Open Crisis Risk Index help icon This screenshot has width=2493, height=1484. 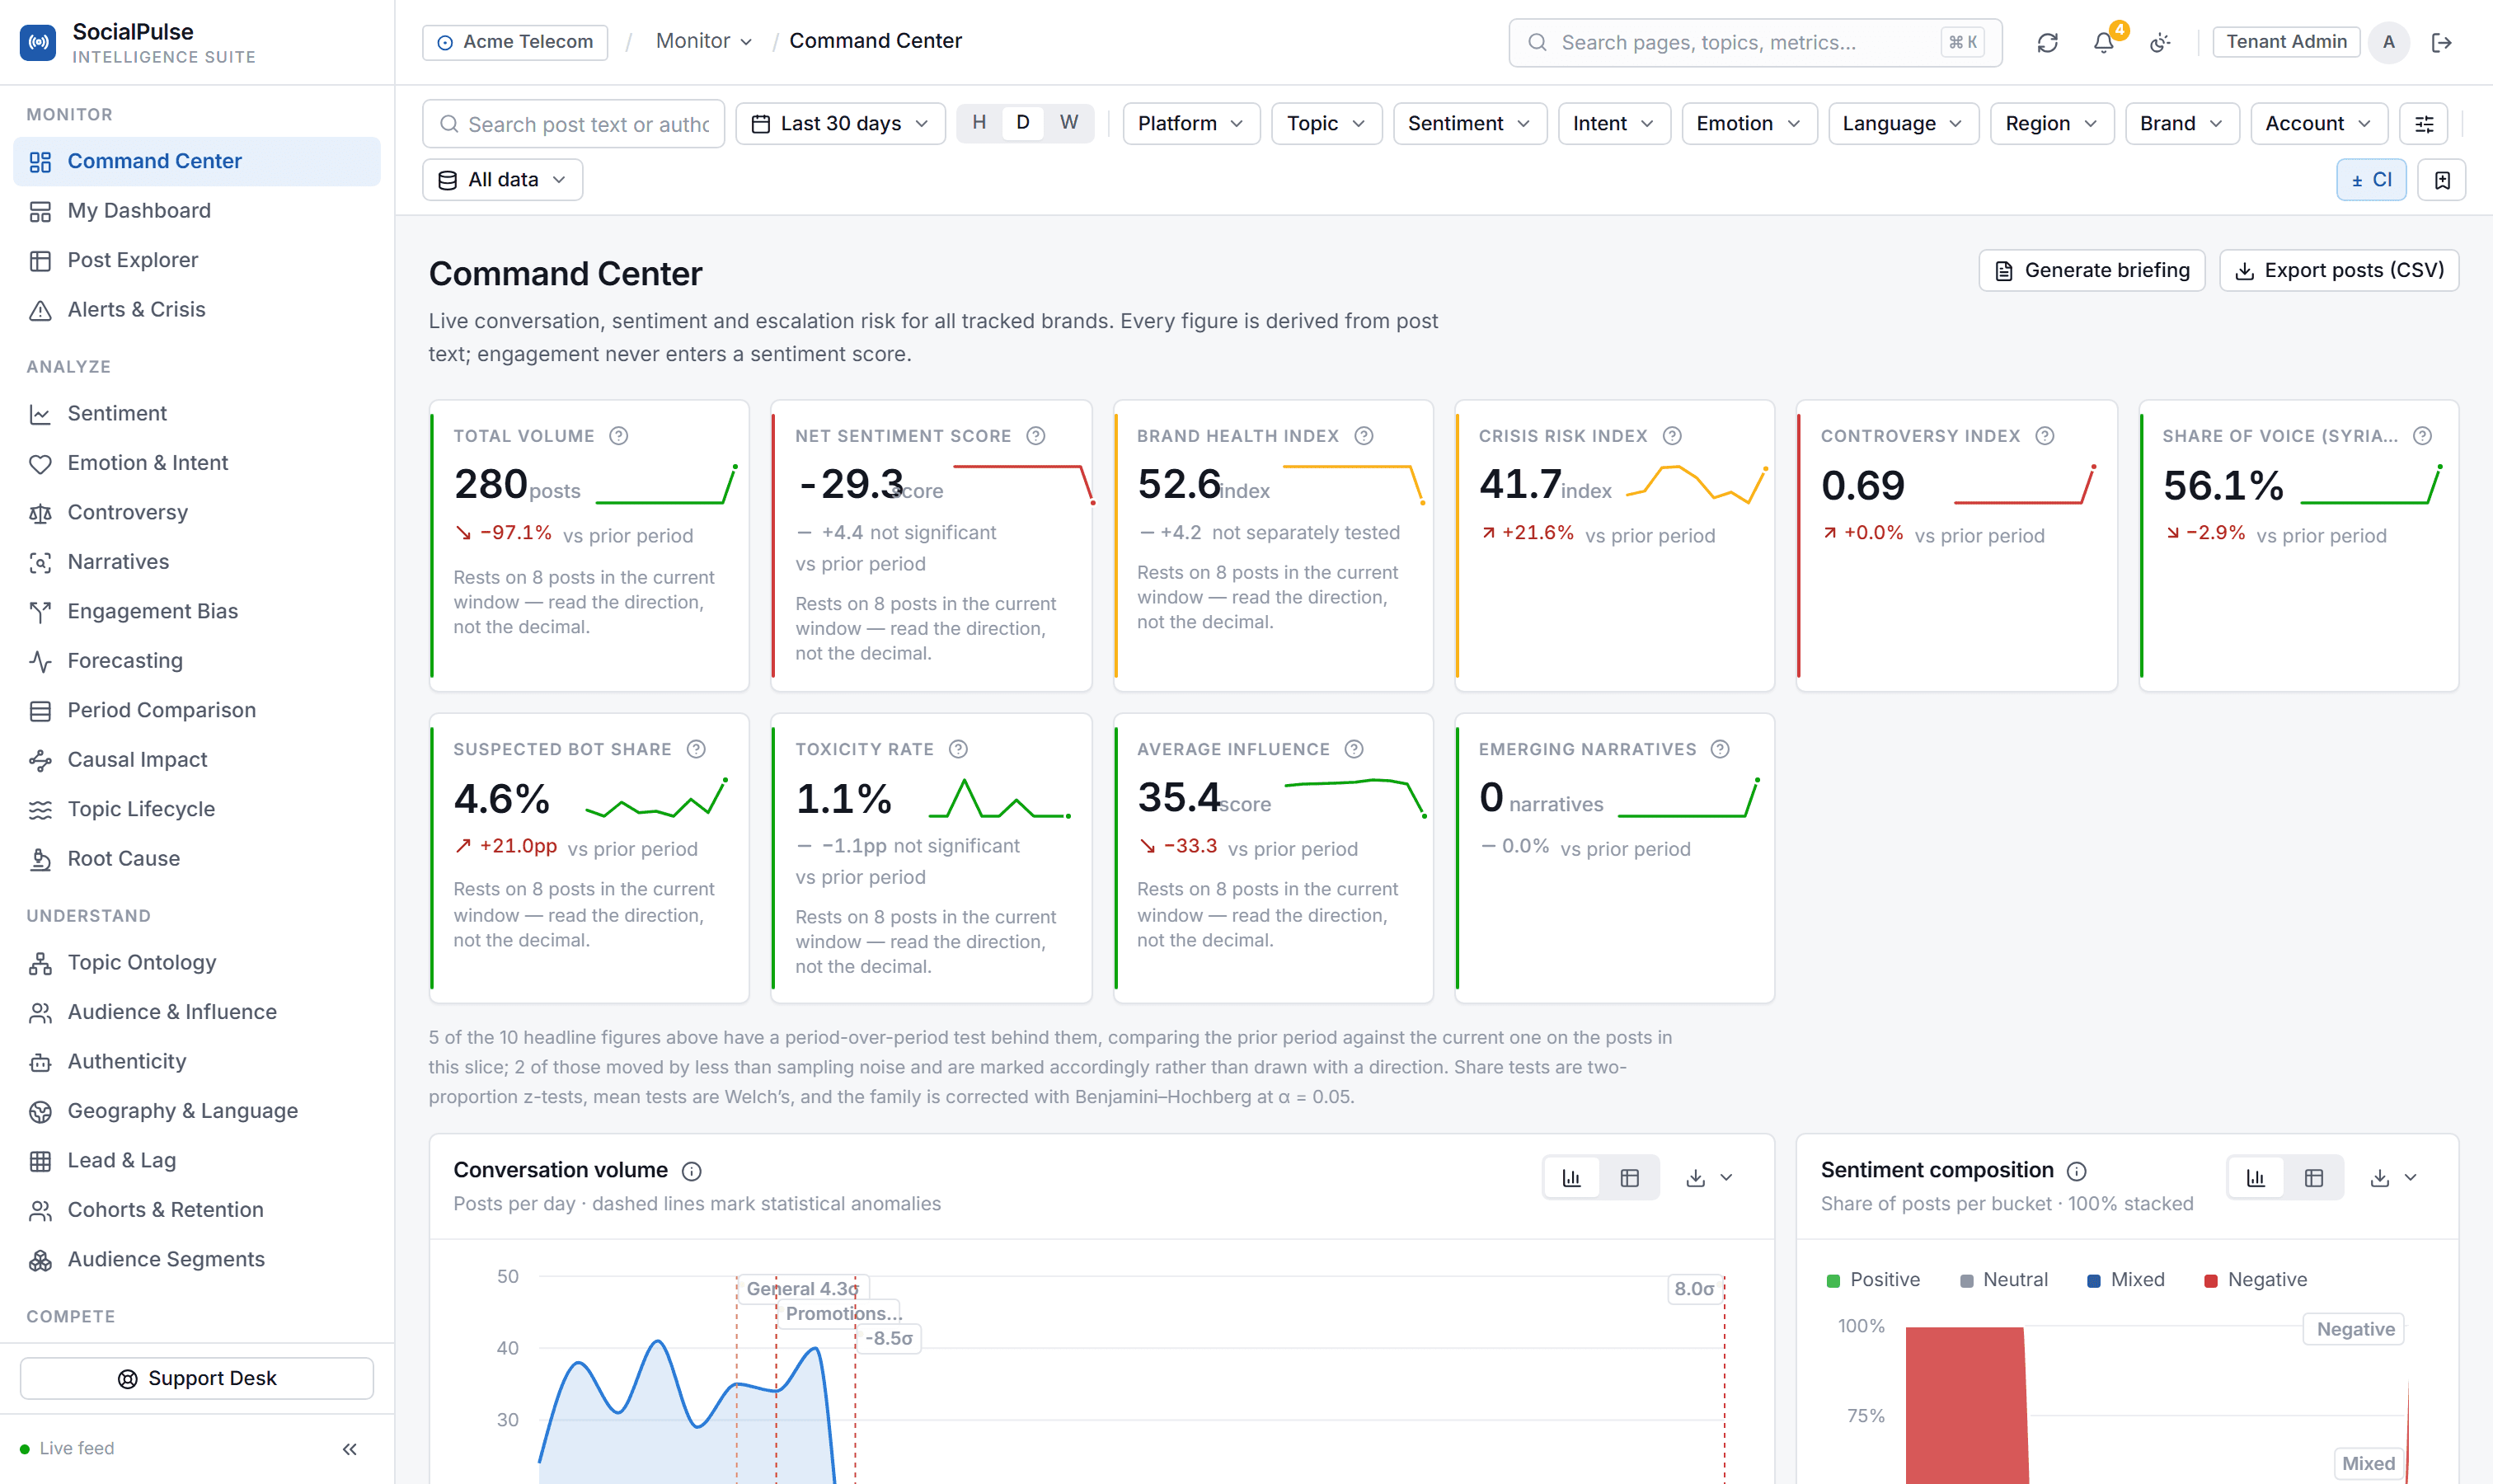[1672, 436]
